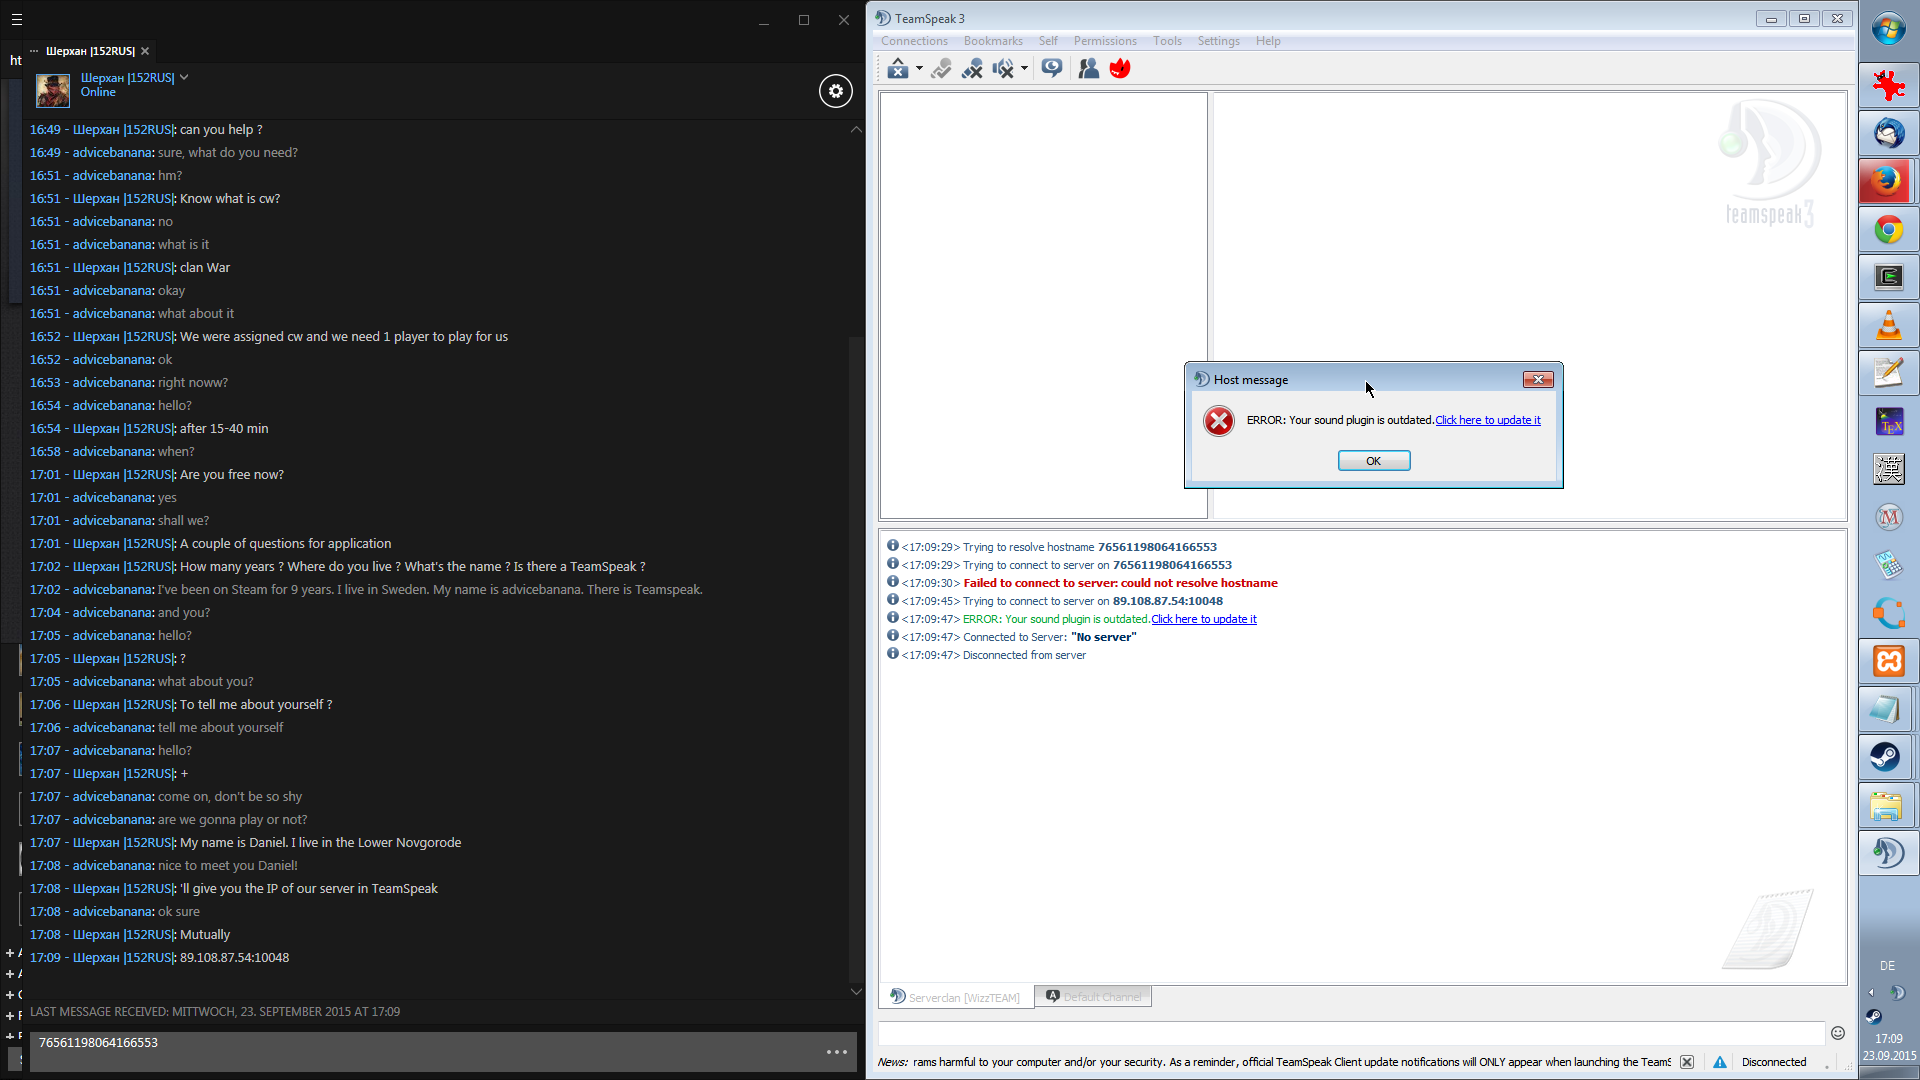Click the red flame toolbar icon

tap(1120, 68)
